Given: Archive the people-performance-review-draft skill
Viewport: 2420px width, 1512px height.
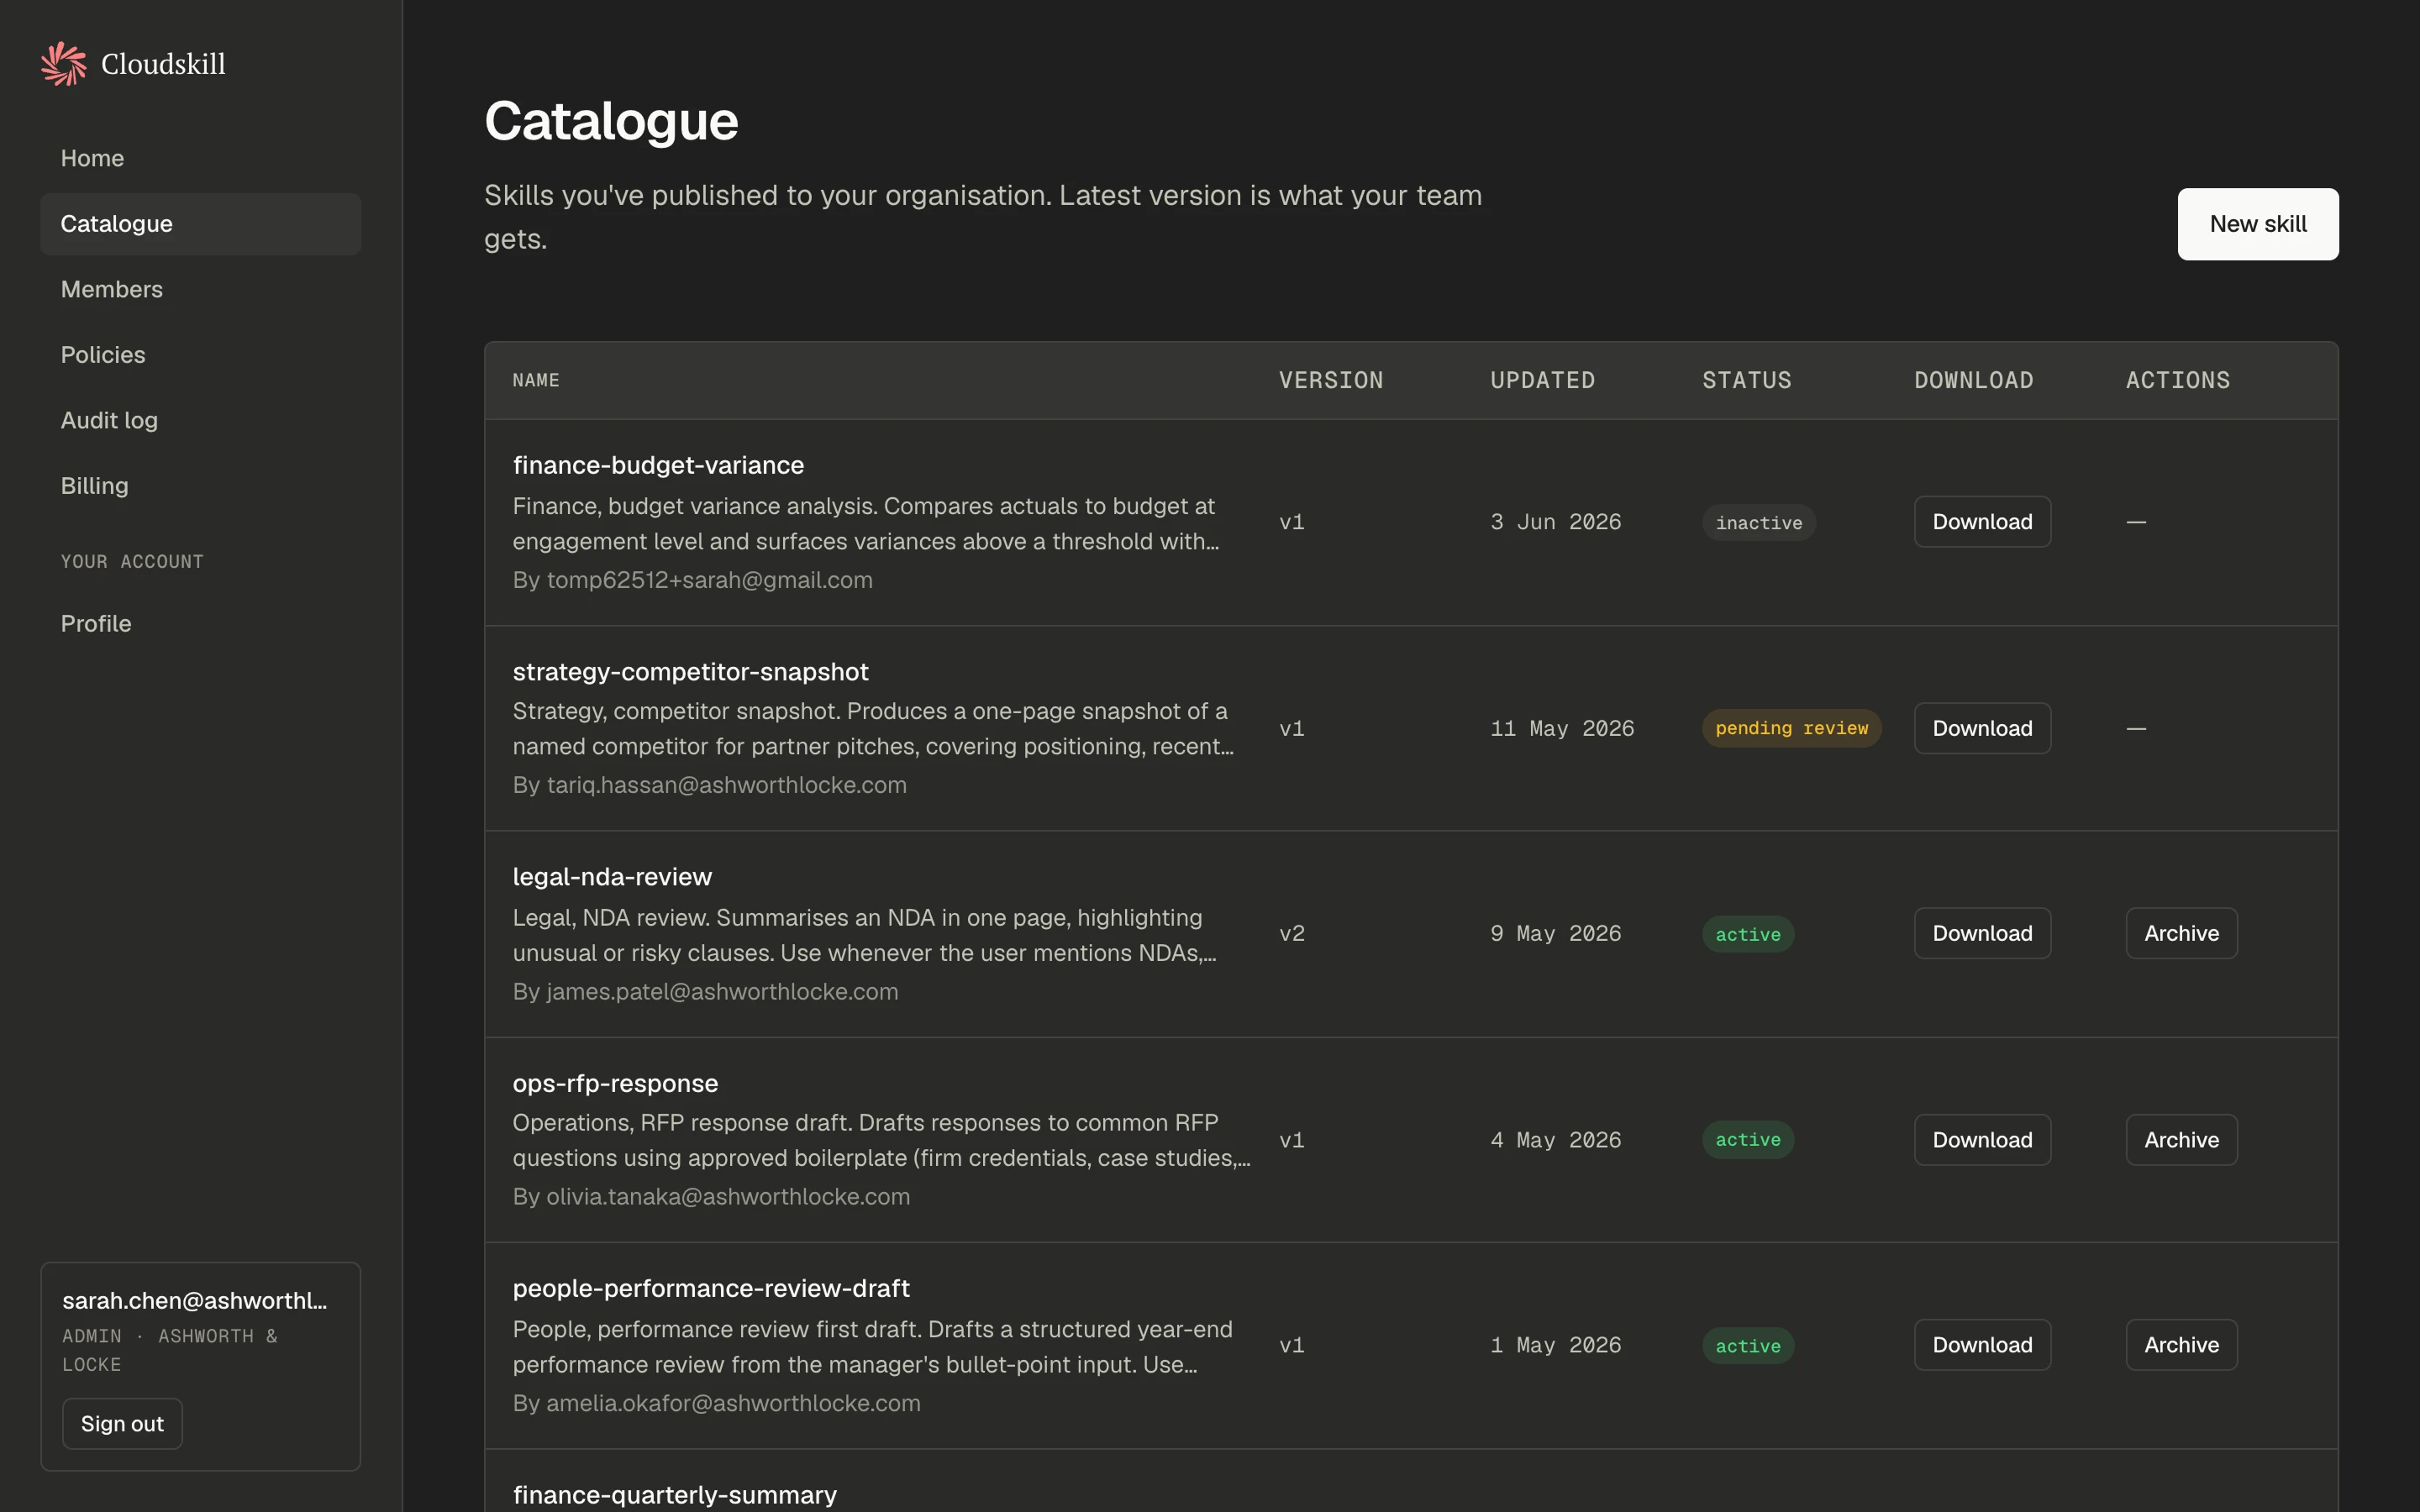Looking at the screenshot, I should tap(2181, 1345).
